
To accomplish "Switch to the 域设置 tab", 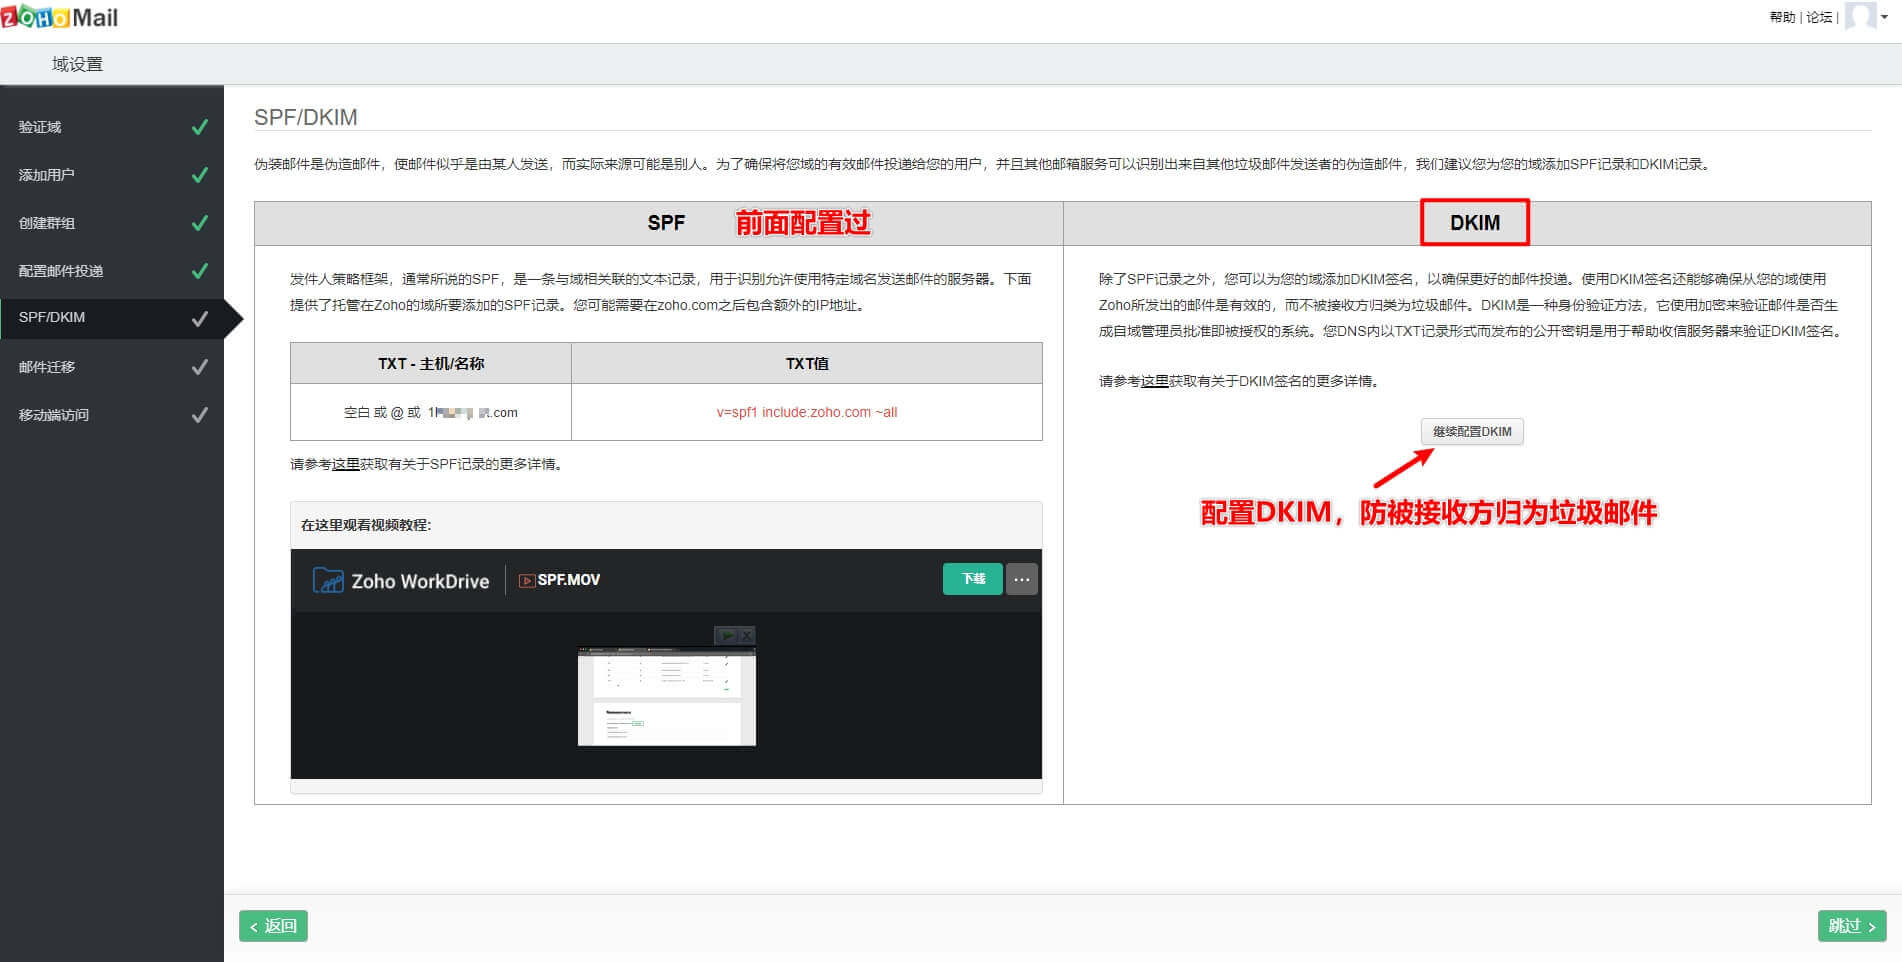I will [74, 63].
